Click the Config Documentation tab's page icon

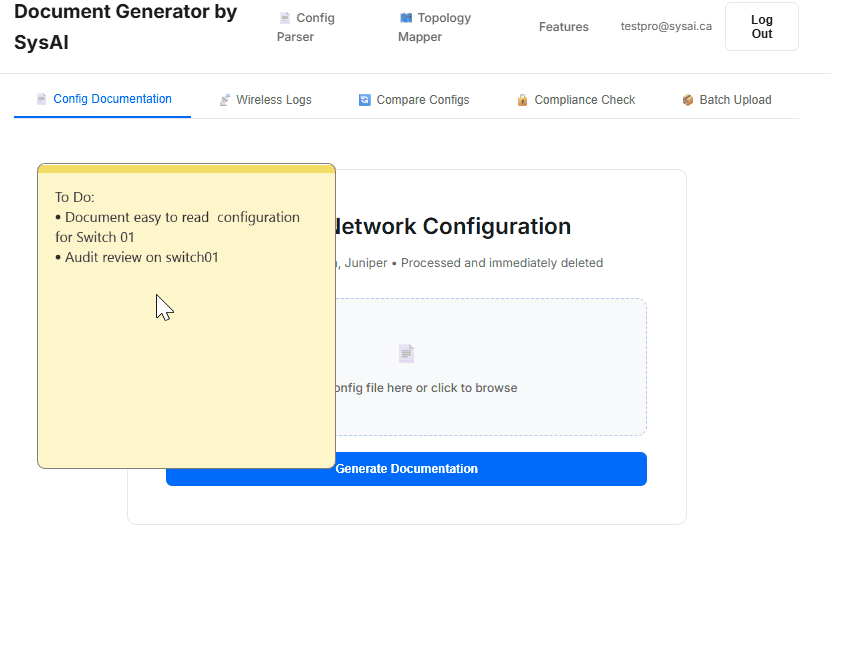click(x=41, y=99)
